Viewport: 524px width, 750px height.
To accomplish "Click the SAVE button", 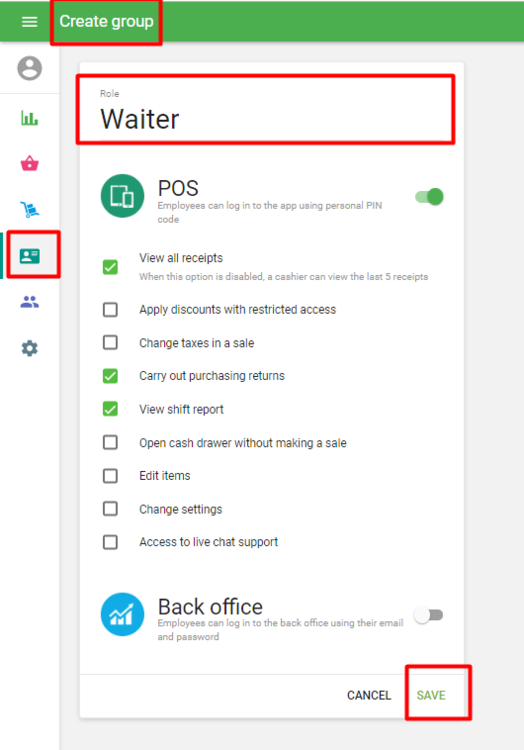I will [x=431, y=695].
